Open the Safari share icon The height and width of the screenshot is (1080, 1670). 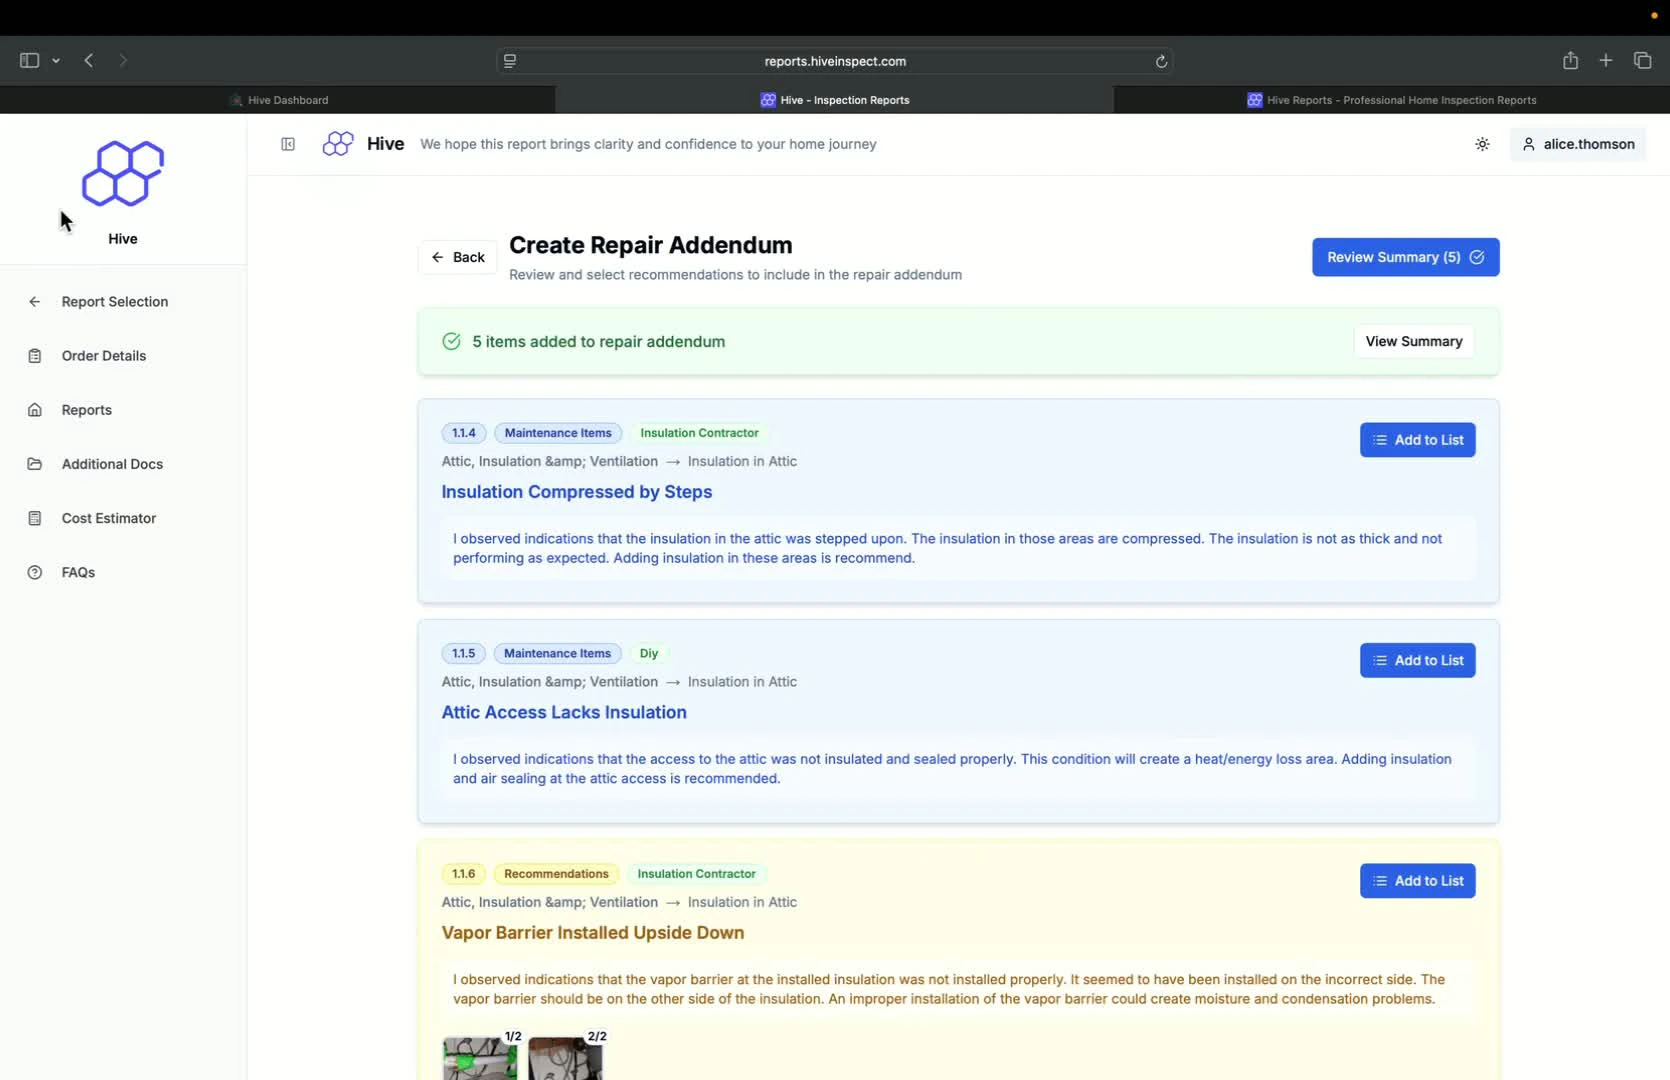coord(1570,60)
